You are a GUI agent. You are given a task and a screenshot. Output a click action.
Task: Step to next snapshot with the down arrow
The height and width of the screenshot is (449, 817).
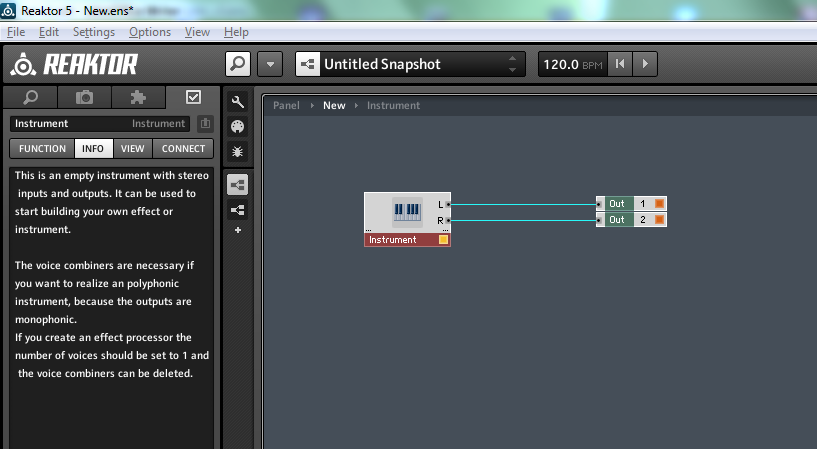coord(512,70)
